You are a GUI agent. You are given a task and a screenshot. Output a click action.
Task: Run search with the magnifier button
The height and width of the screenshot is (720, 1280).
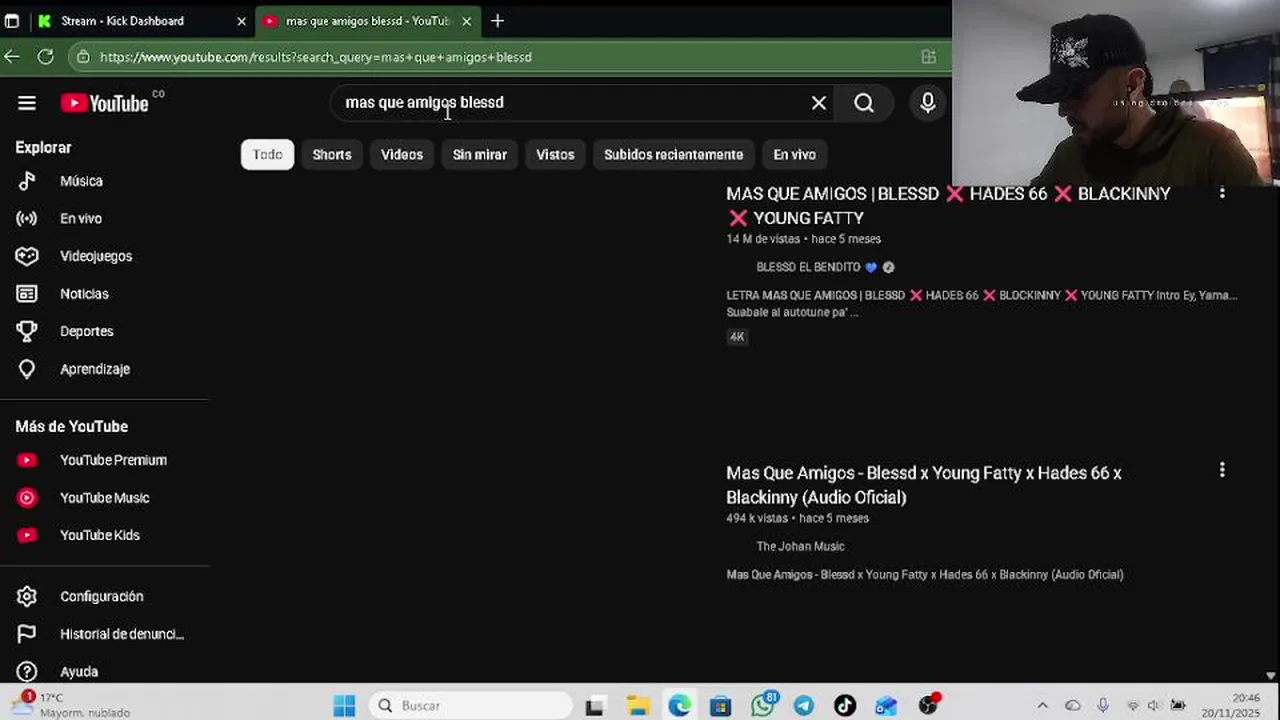[864, 103]
